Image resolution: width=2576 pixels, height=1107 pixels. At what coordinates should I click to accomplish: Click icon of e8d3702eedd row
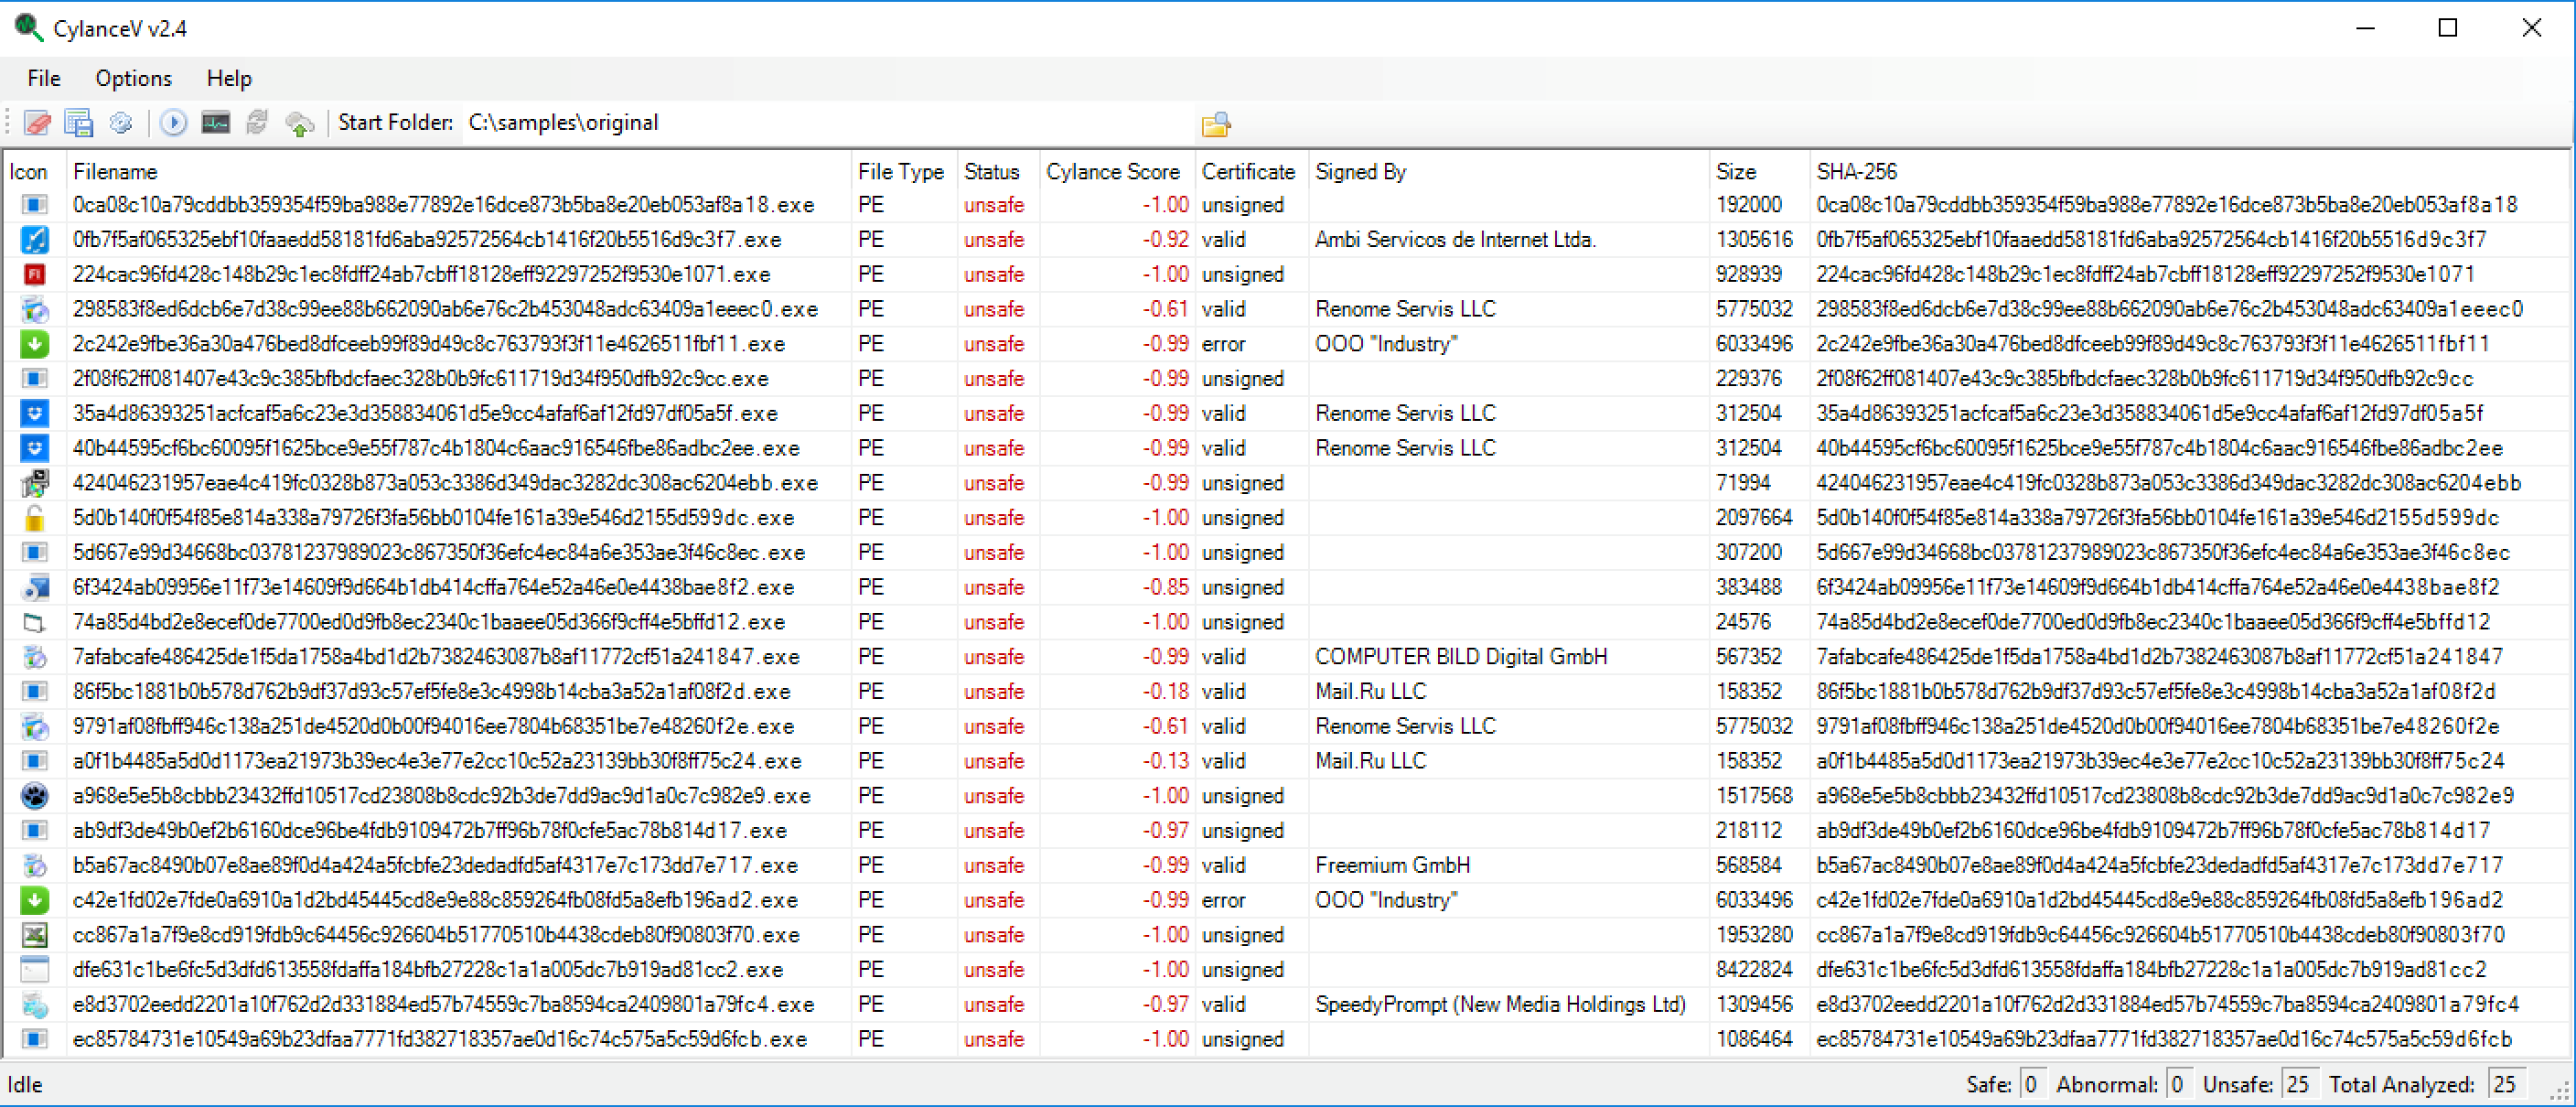pyautogui.click(x=34, y=1004)
